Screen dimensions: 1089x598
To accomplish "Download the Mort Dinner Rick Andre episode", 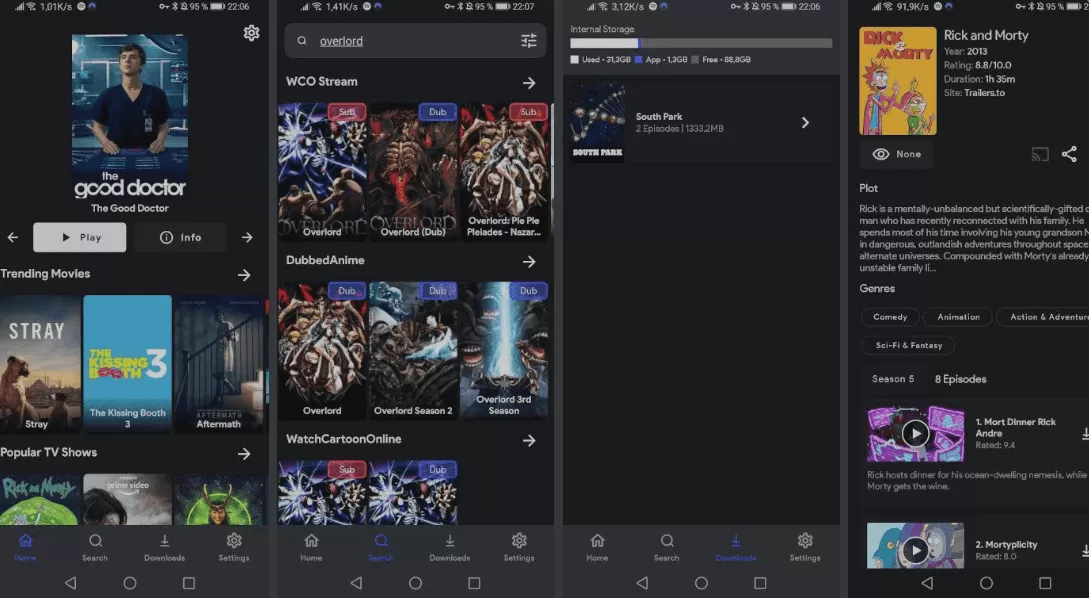I will (1084, 431).
